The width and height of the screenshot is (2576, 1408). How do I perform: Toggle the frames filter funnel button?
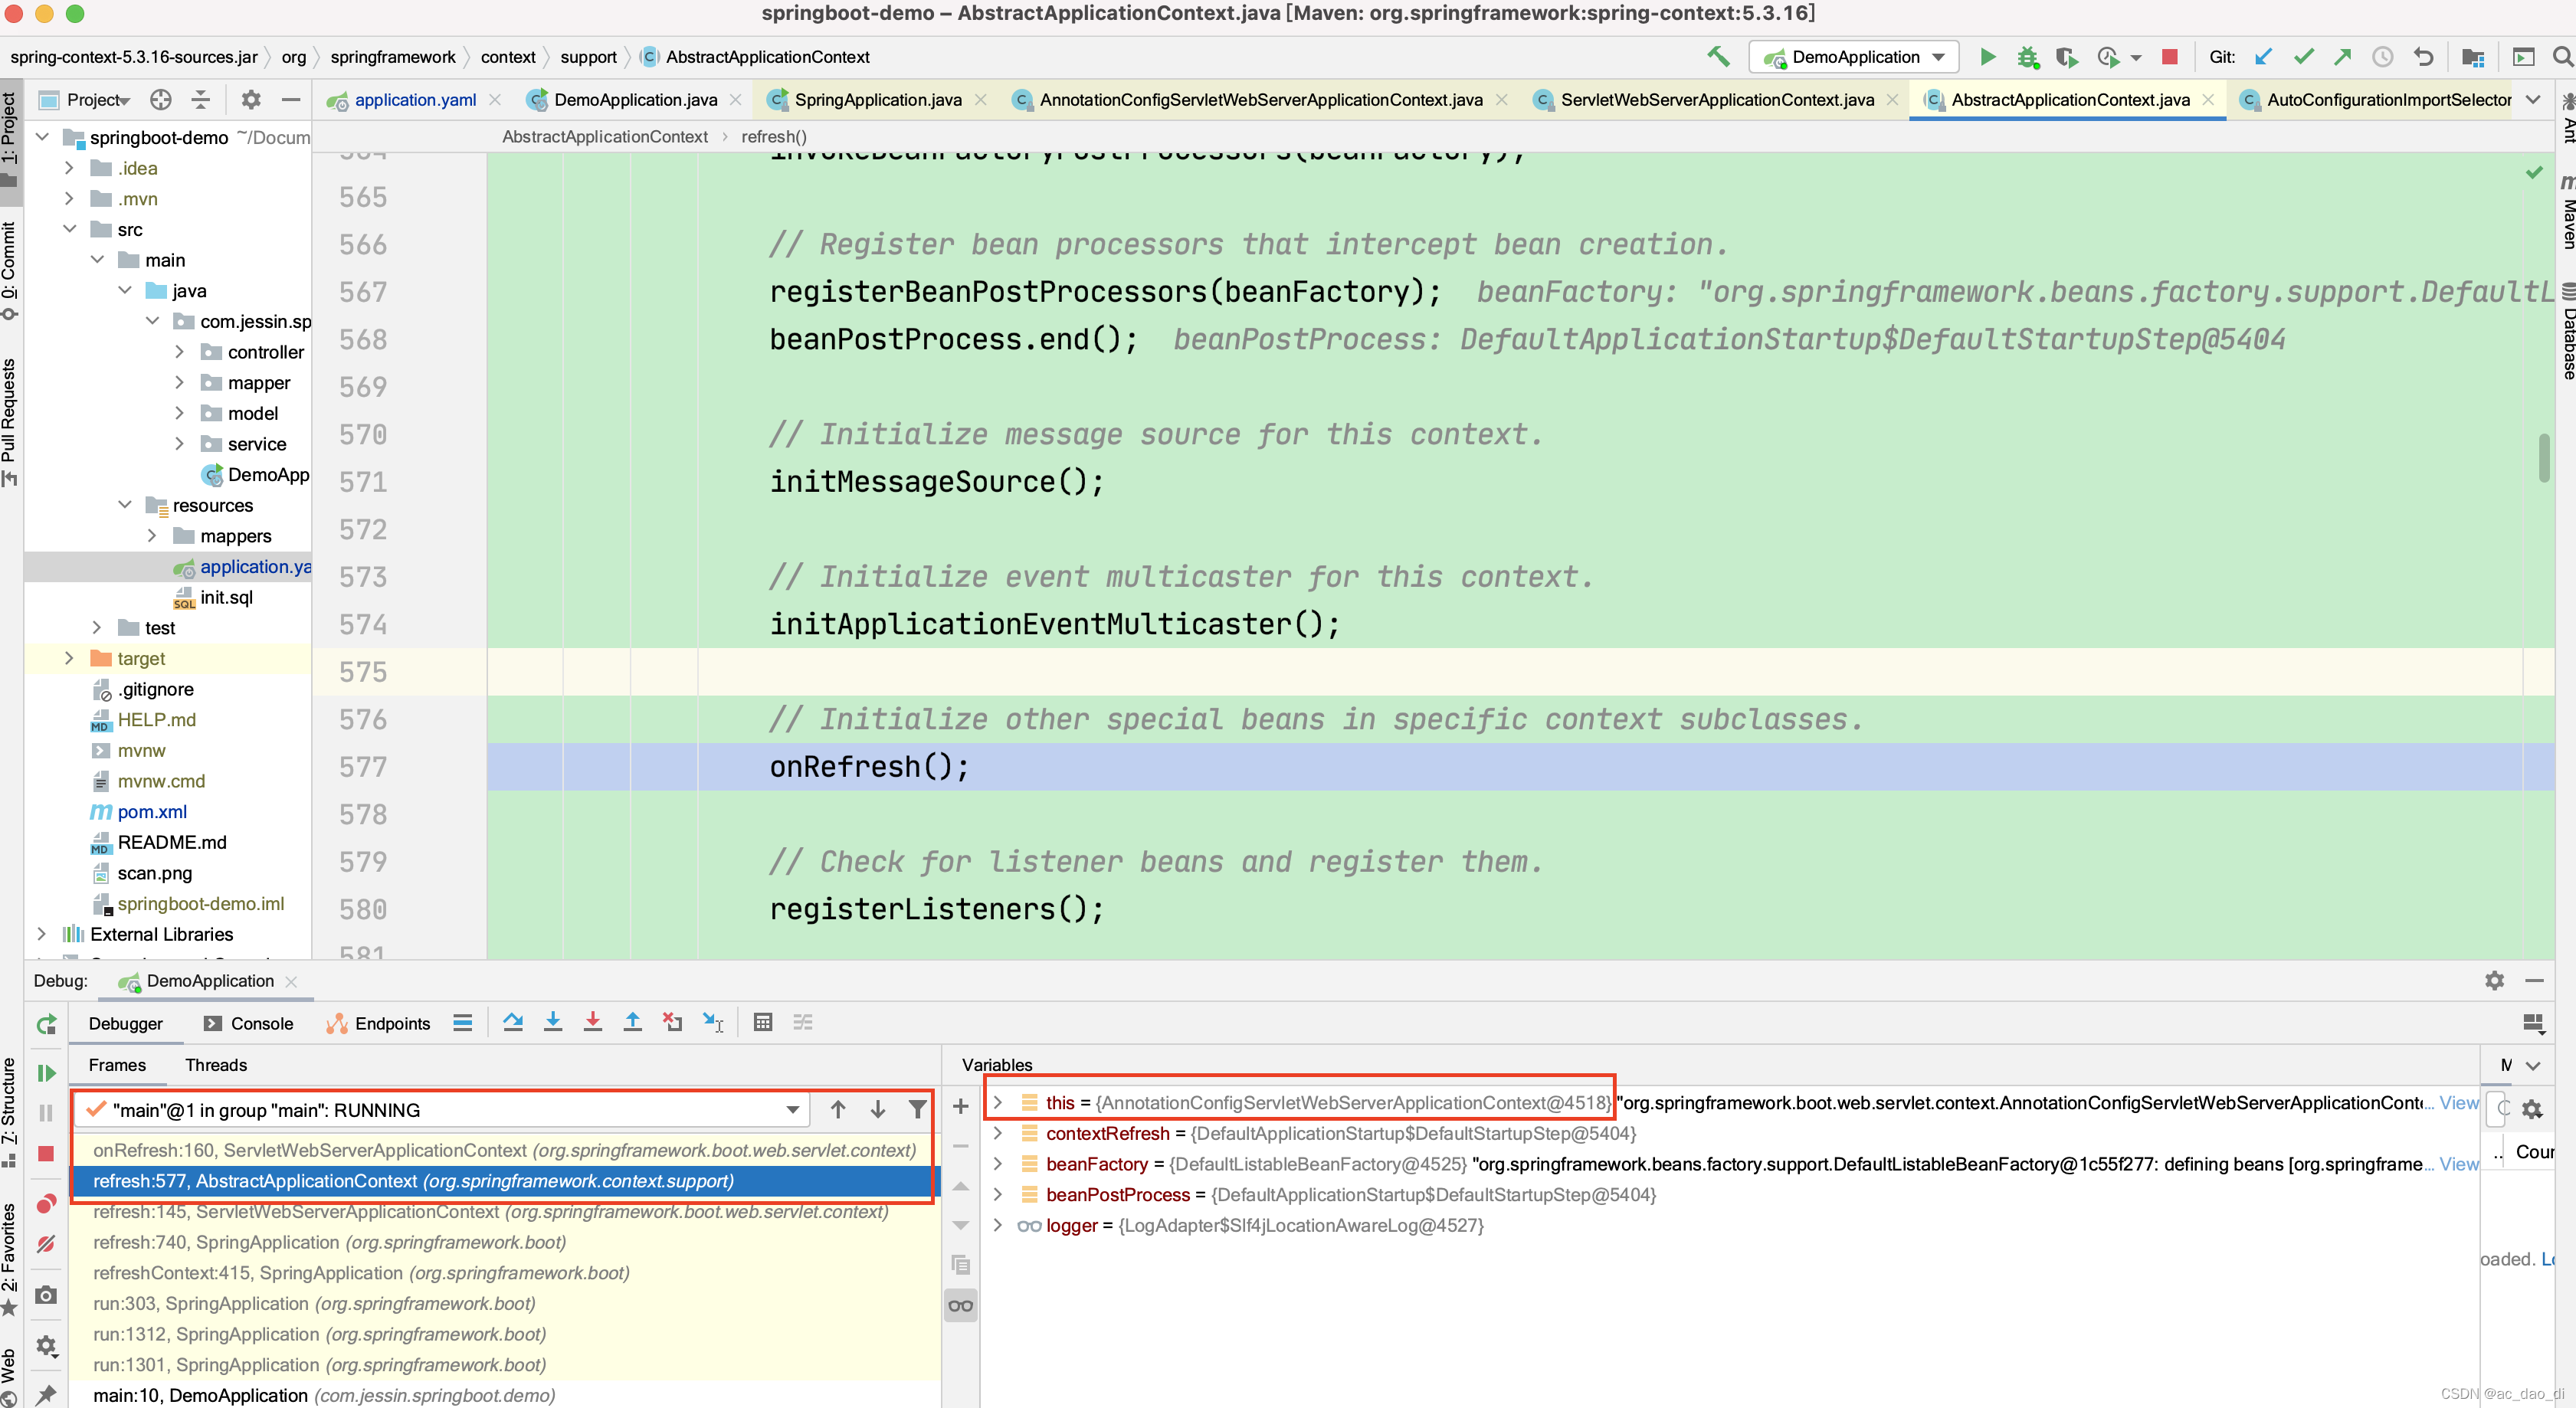[x=917, y=1109]
